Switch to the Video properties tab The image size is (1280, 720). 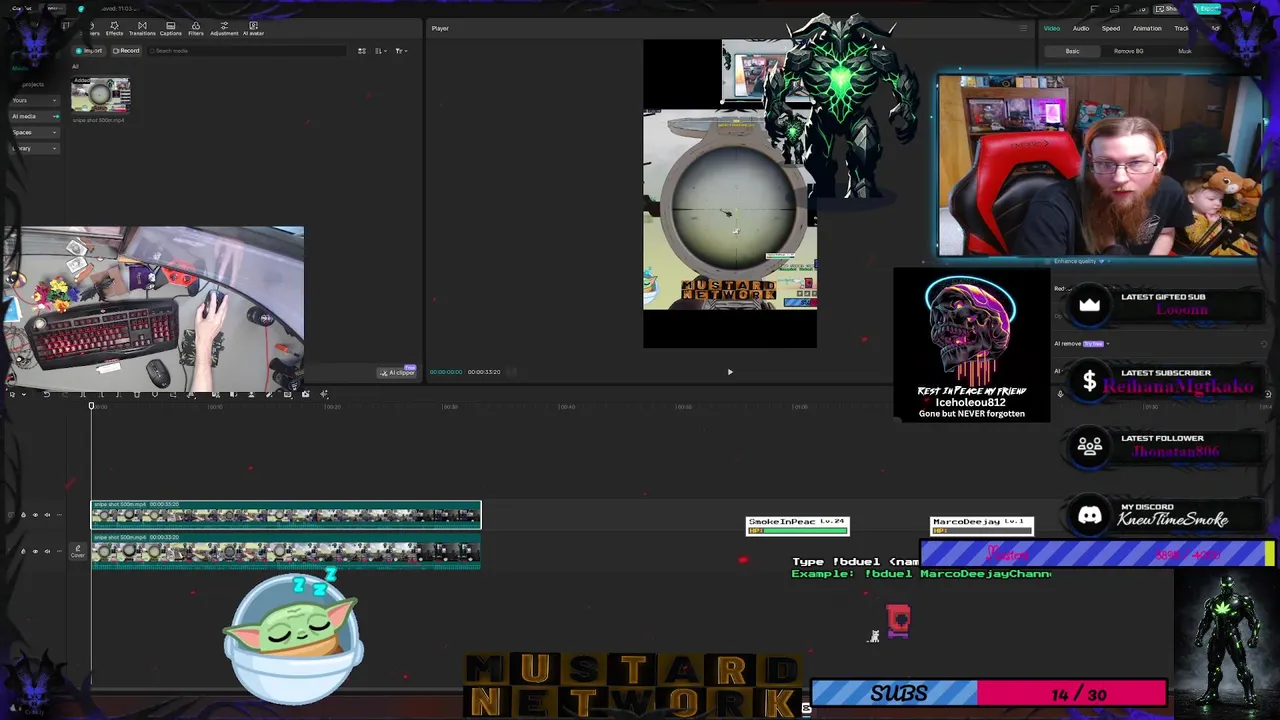(x=1052, y=28)
